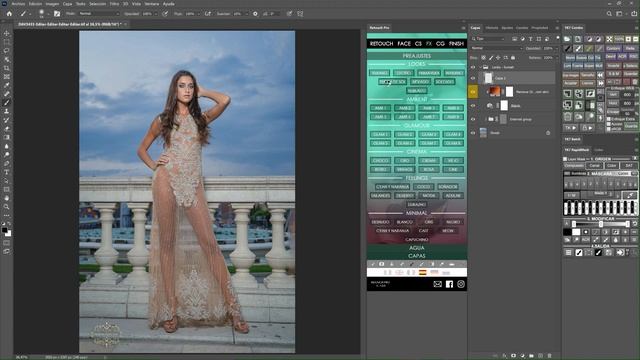The height and width of the screenshot is (360, 640).
Task: Click the TK7 forward double-arrow icon
Action: 600,83
